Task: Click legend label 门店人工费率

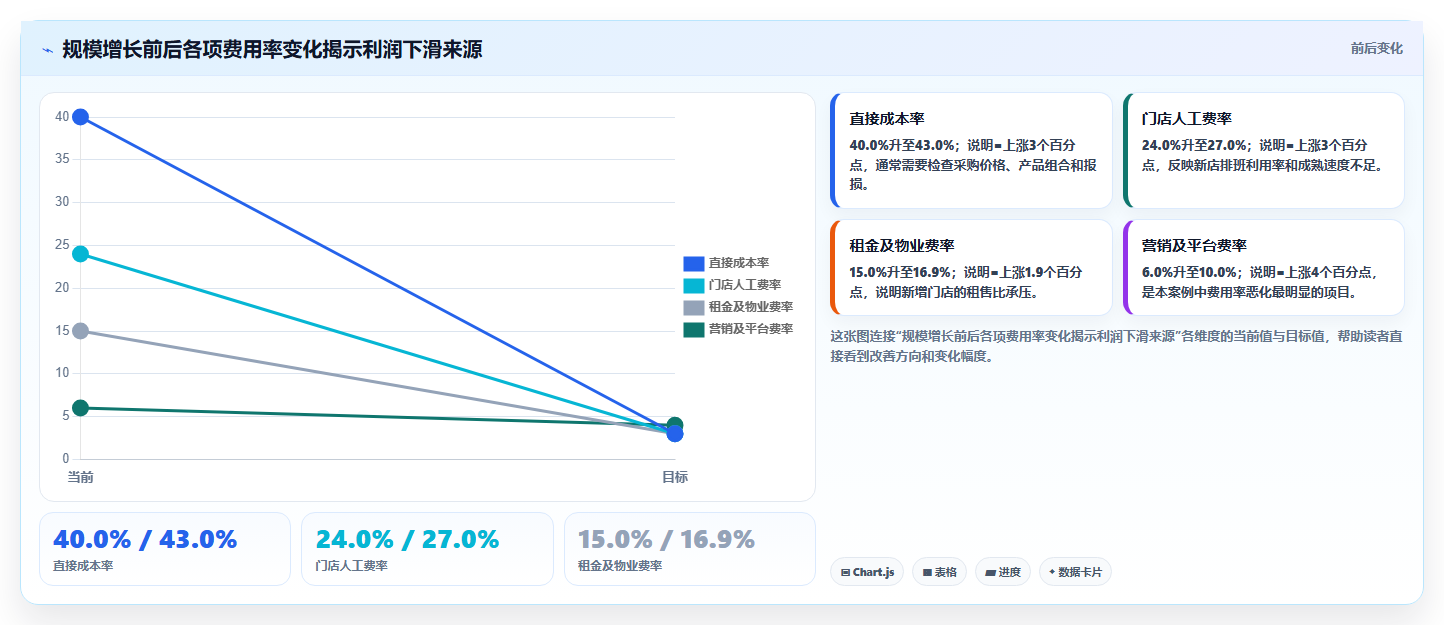Action: pos(745,285)
